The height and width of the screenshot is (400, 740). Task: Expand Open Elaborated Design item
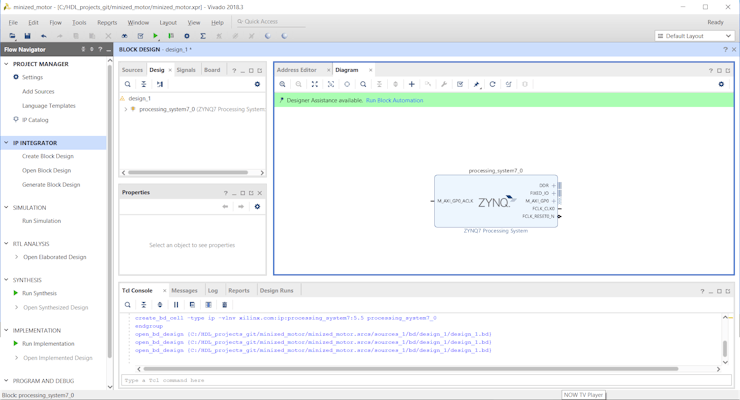[17, 257]
